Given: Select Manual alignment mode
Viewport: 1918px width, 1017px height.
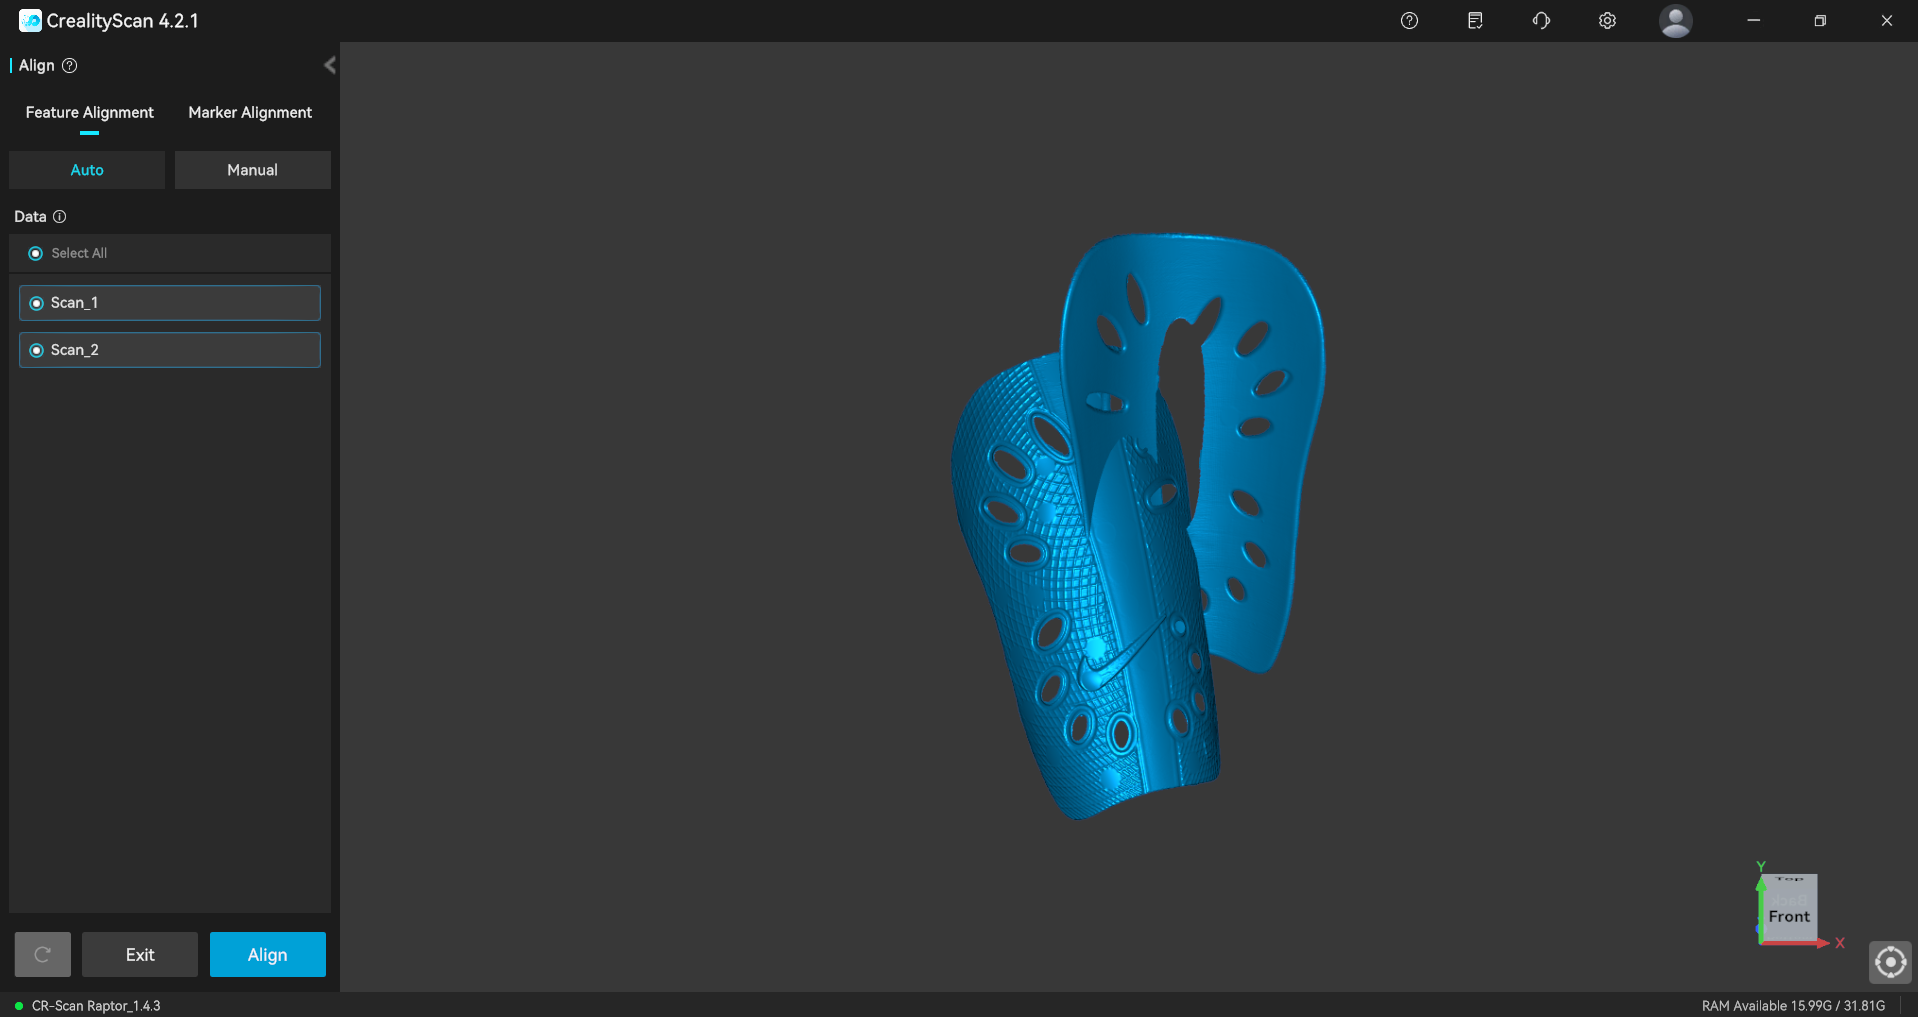Looking at the screenshot, I should (x=253, y=170).
